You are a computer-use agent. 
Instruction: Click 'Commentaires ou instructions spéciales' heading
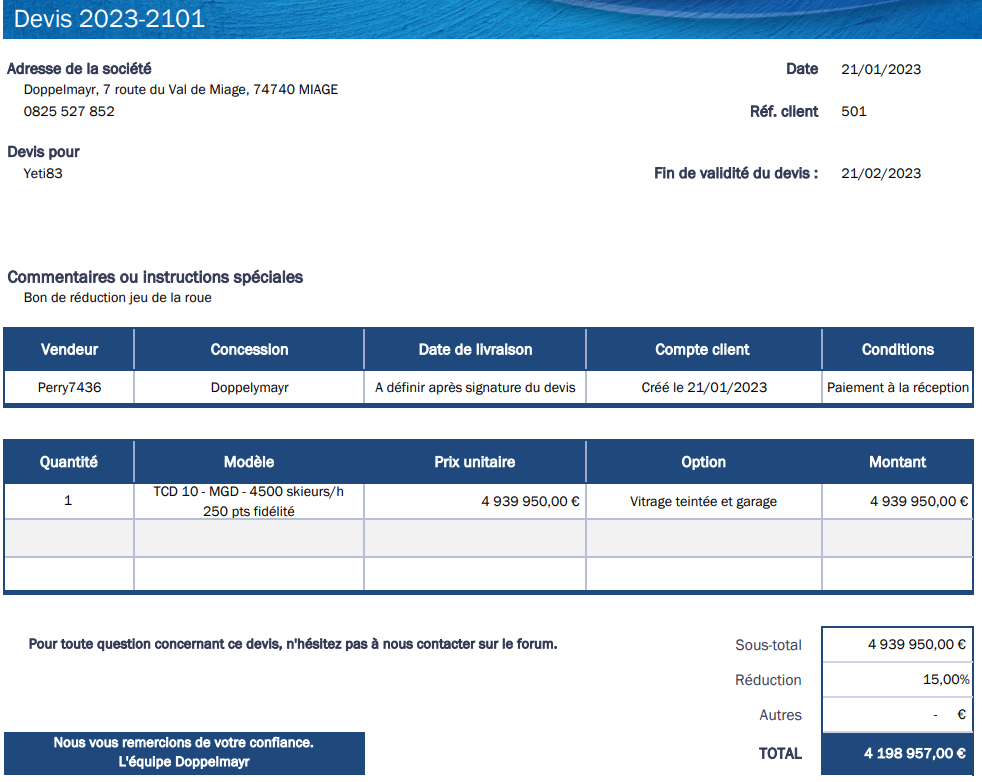click(155, 277)
